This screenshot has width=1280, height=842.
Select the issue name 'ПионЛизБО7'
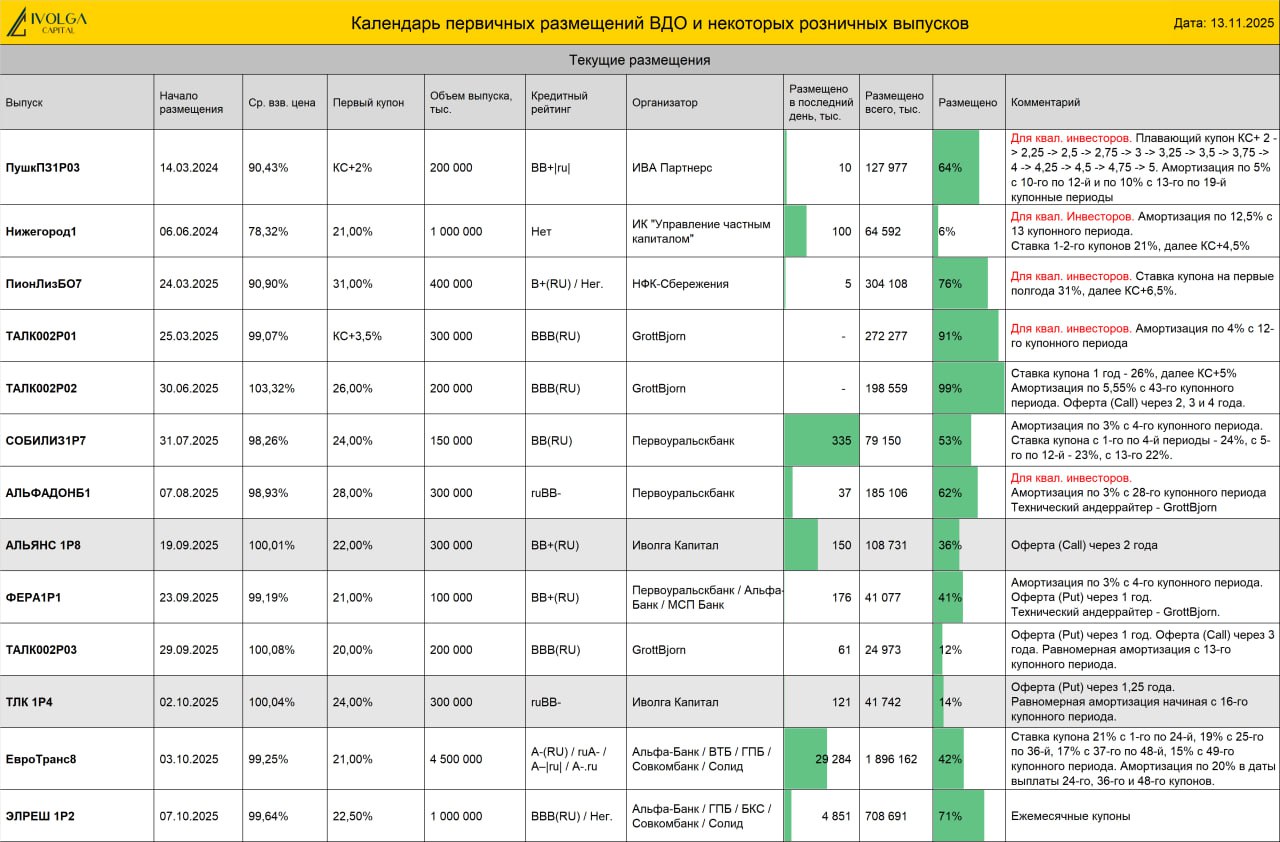[x=44, y=283]
